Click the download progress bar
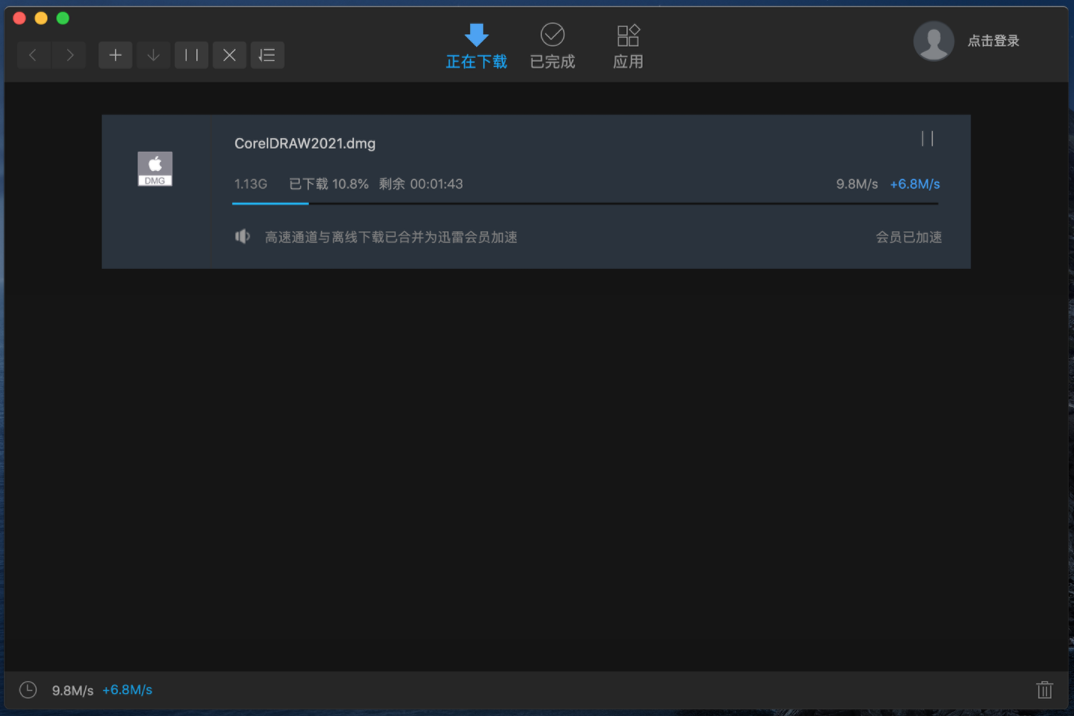The width and height of the screenshot is (1074, 716). pyautogui.click(x=585, y=203)
